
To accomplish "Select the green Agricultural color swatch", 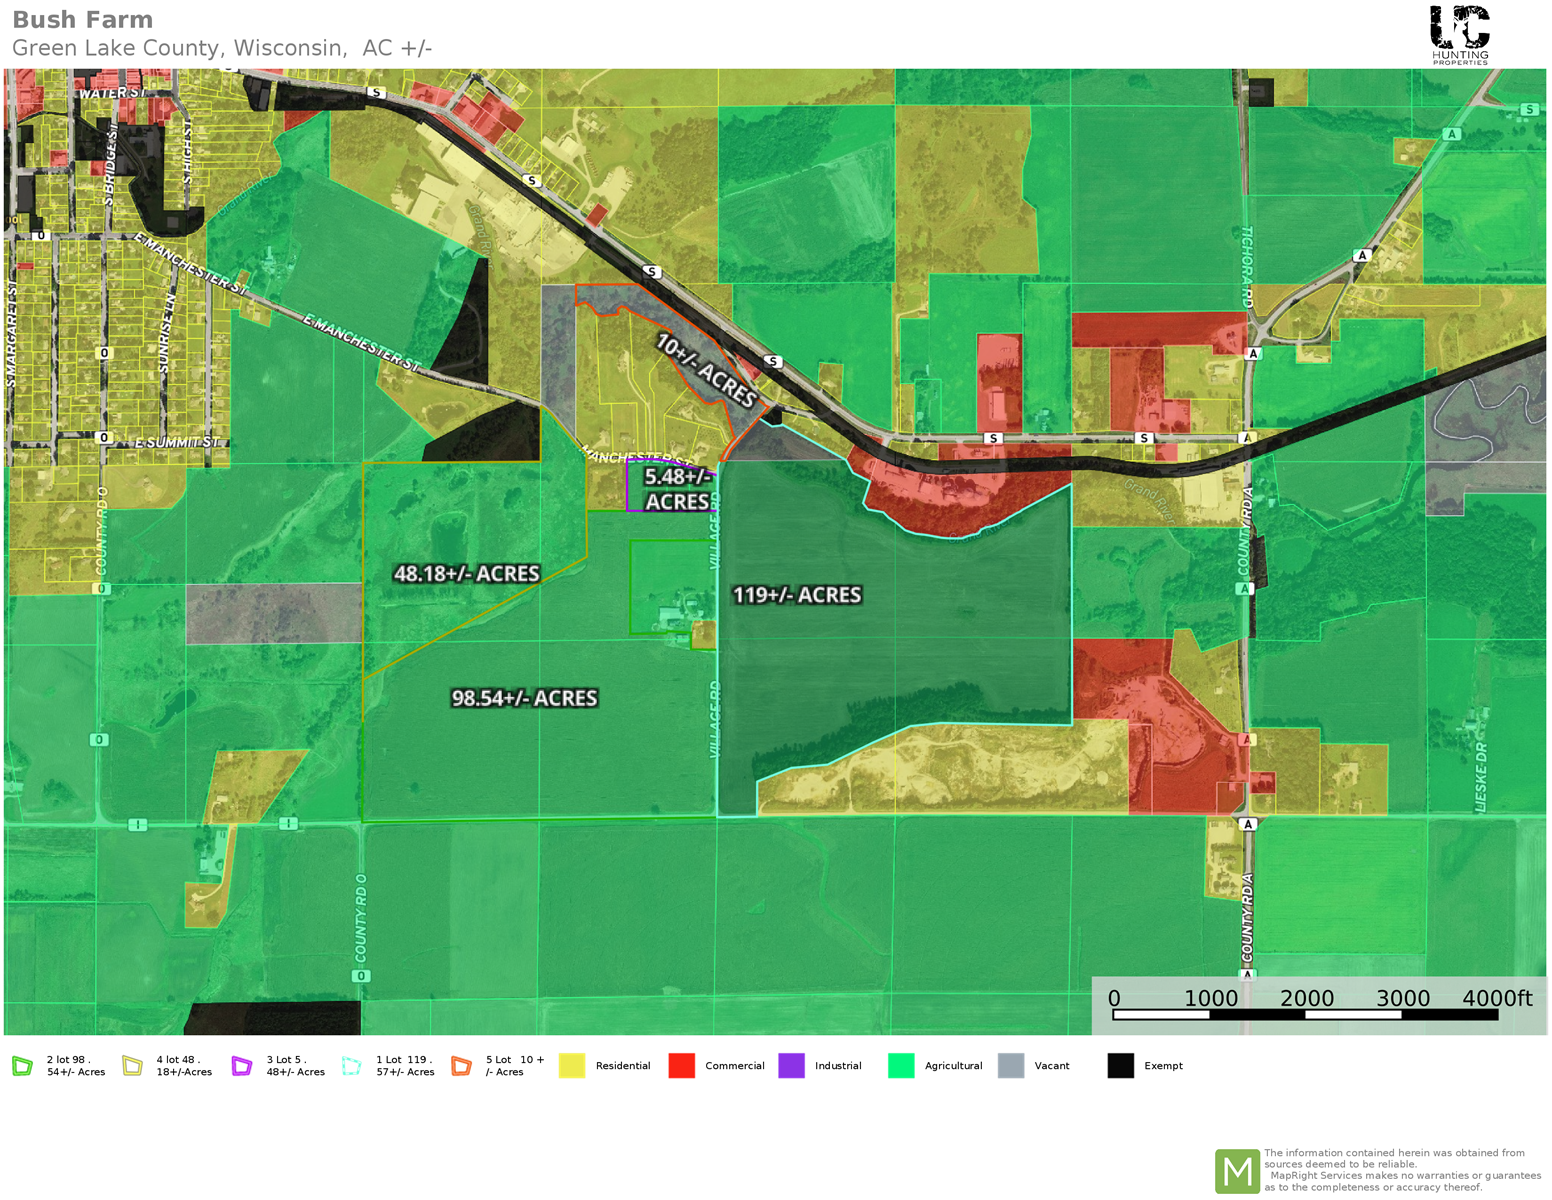I will (x=901, y=1066).
